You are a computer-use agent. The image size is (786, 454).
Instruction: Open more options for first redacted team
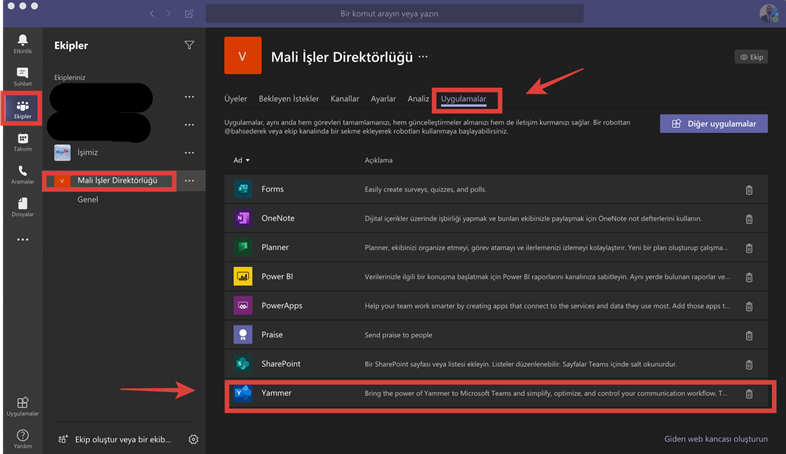[189, 97]
